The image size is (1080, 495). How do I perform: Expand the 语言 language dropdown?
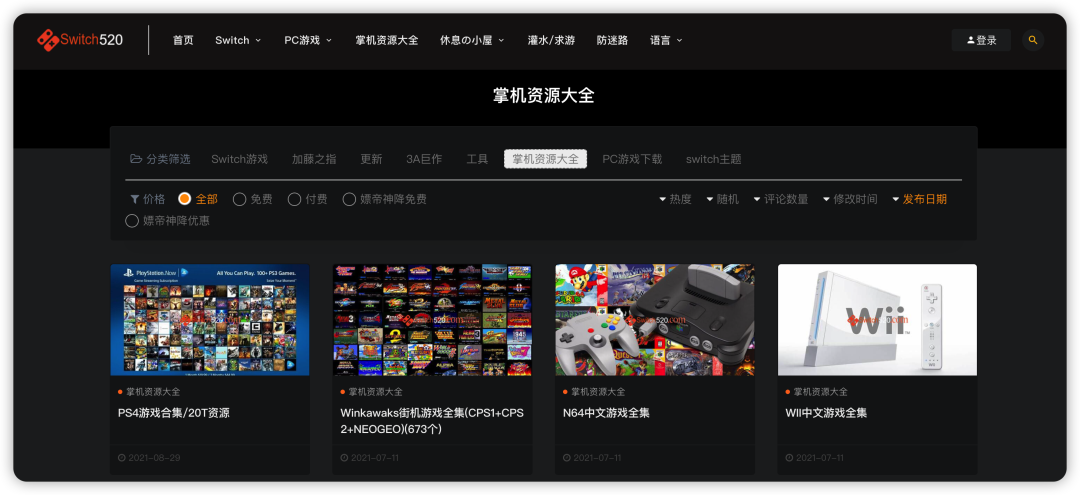[x=666, y=40]
